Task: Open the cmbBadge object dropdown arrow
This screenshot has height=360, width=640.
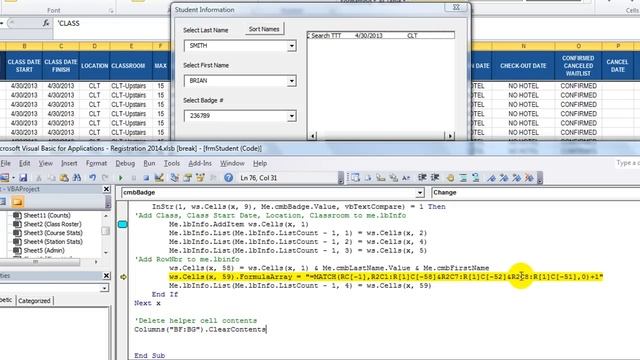Action: [420, 193]
